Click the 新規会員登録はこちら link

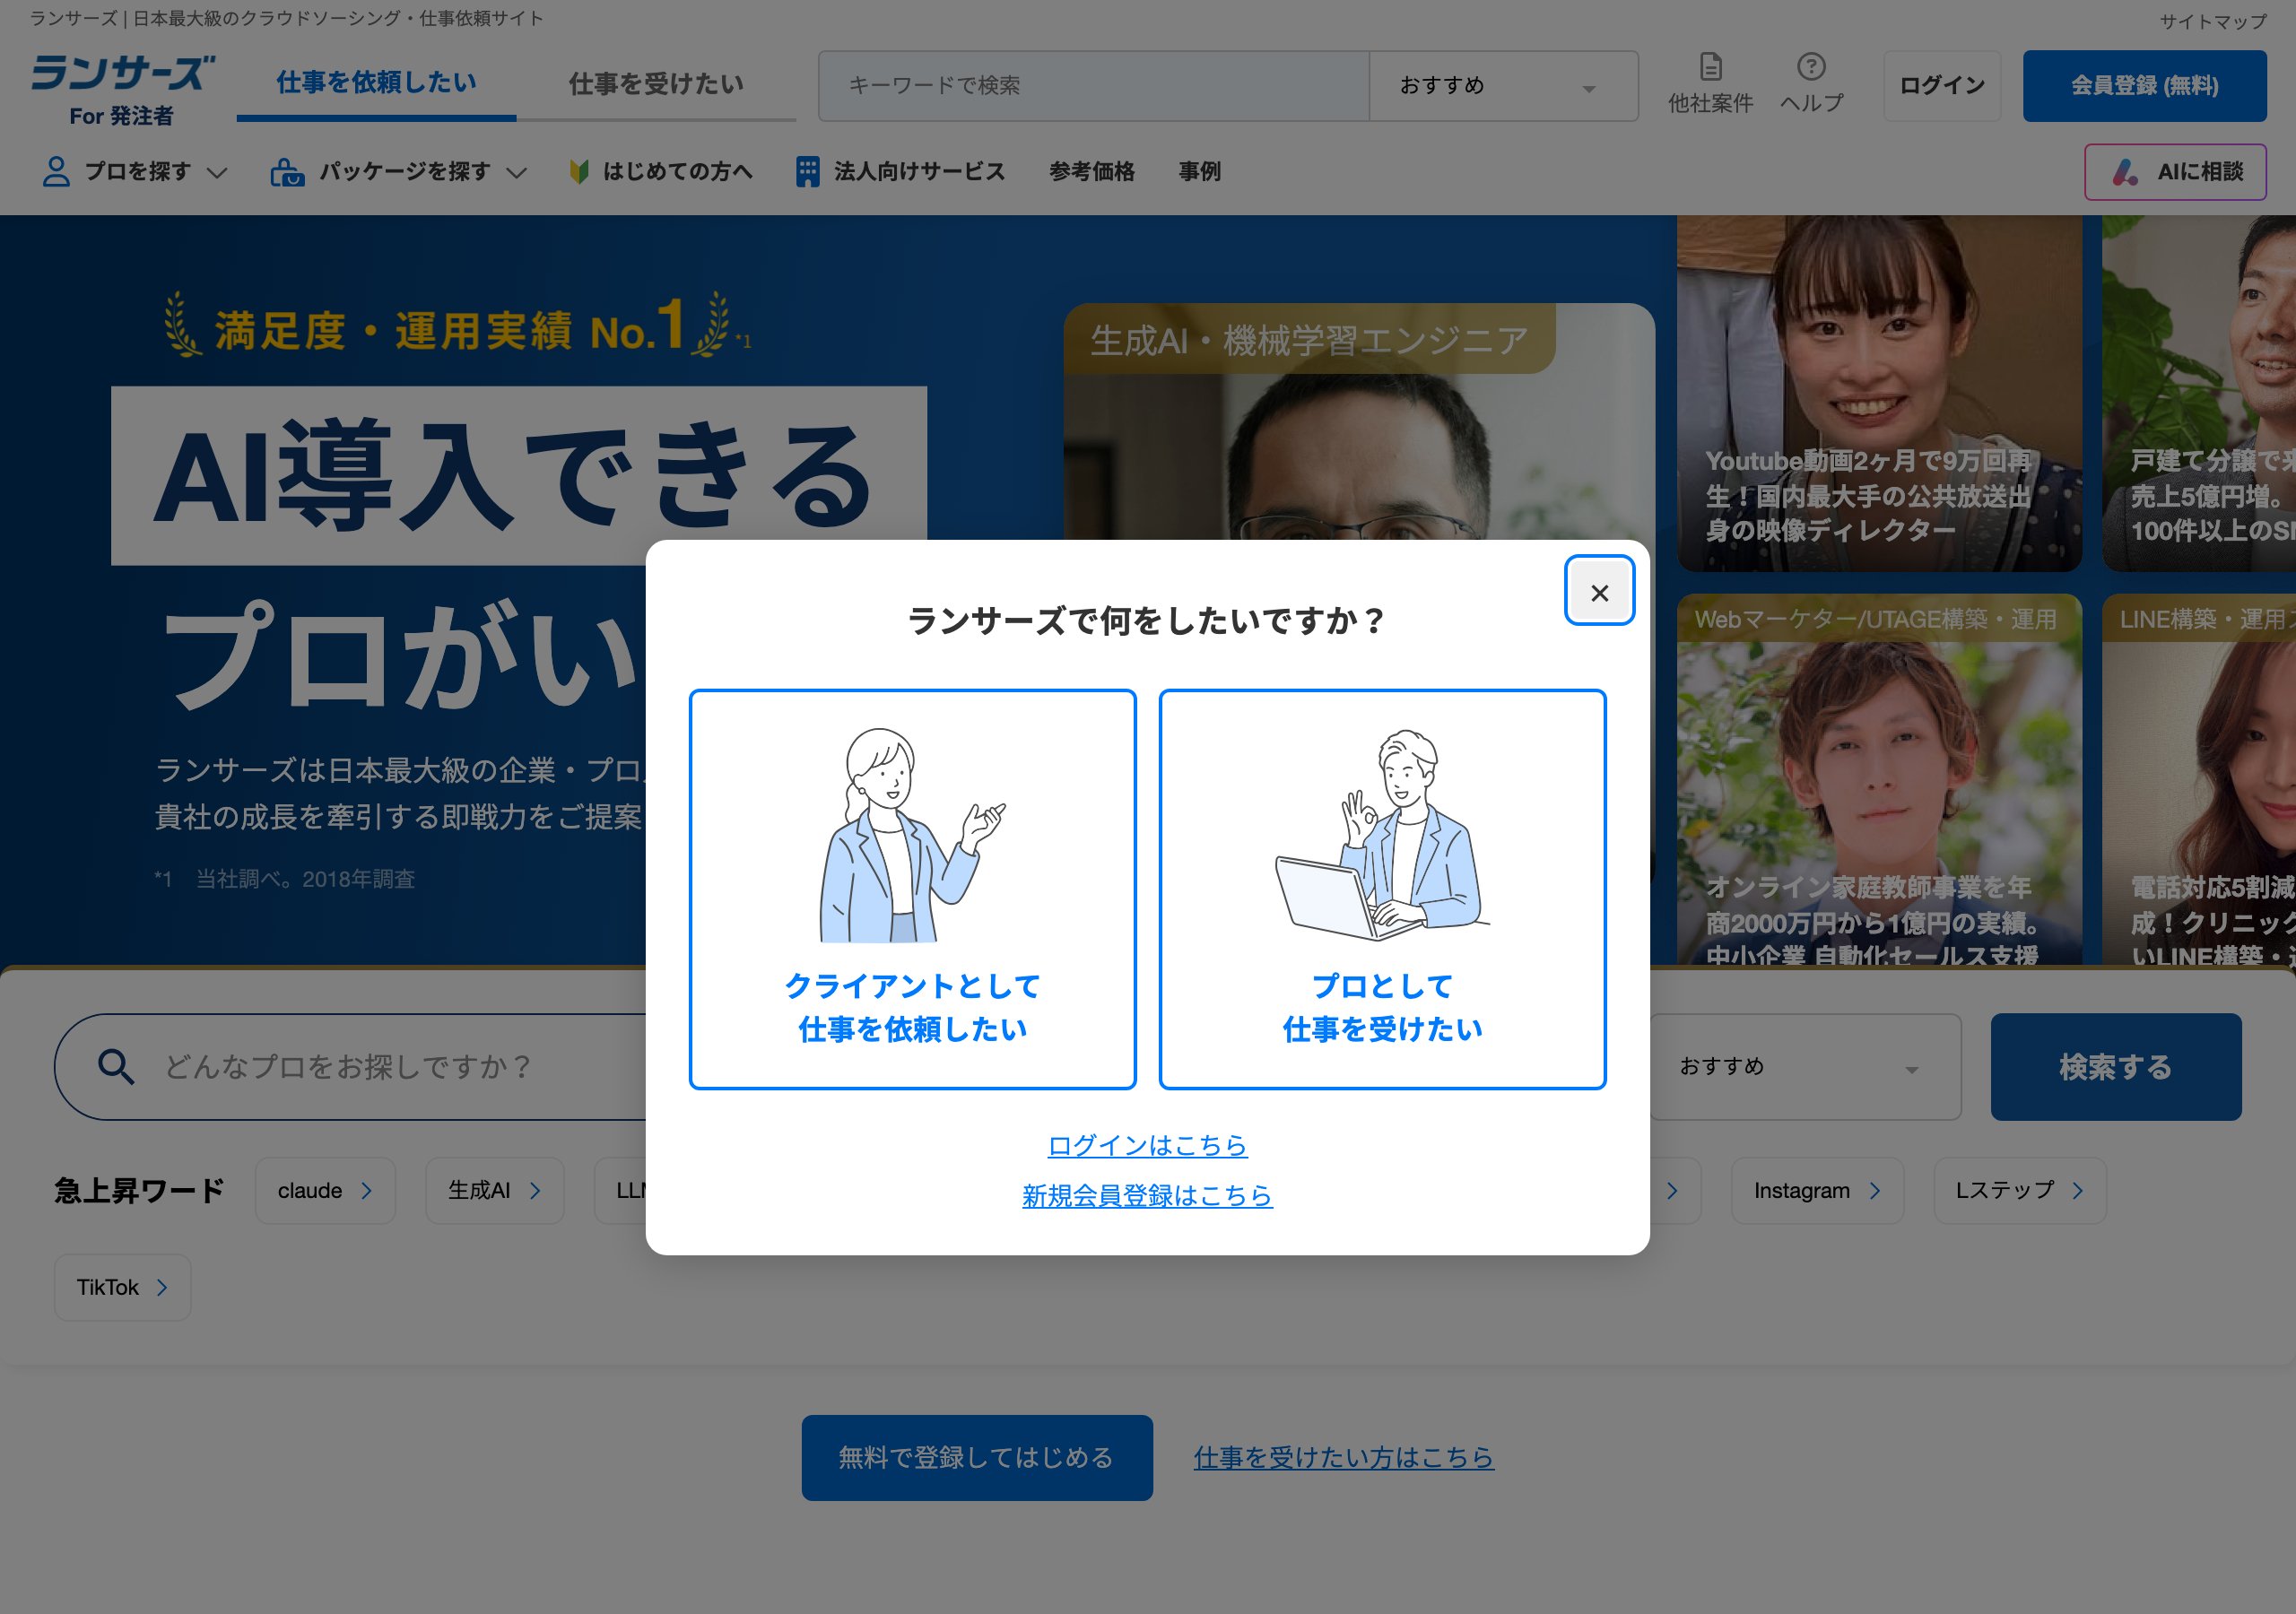click(1147, 1195)
